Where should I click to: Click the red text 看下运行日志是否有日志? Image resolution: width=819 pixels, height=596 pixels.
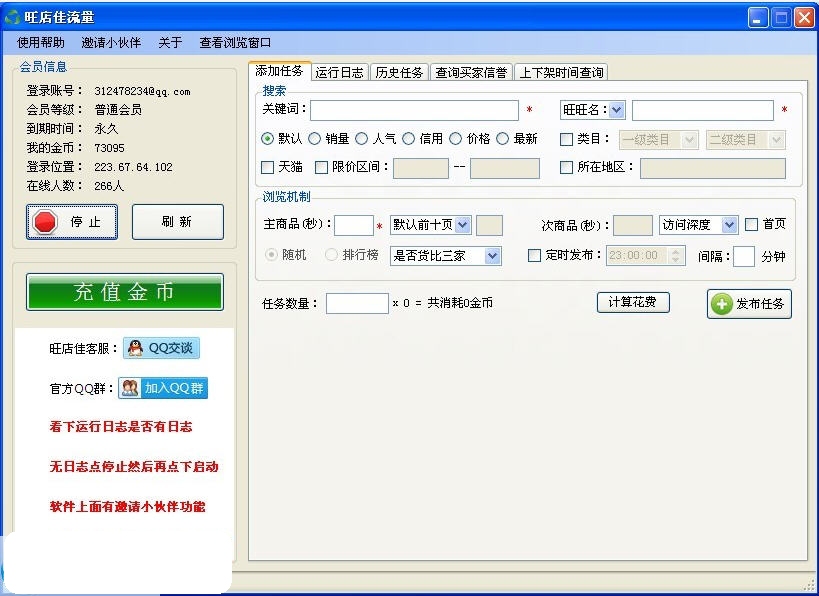121,427
